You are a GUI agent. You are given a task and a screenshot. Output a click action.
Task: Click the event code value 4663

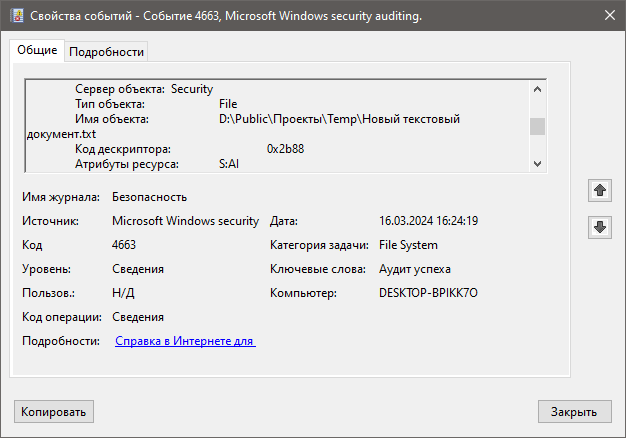[x=124, y=245]
